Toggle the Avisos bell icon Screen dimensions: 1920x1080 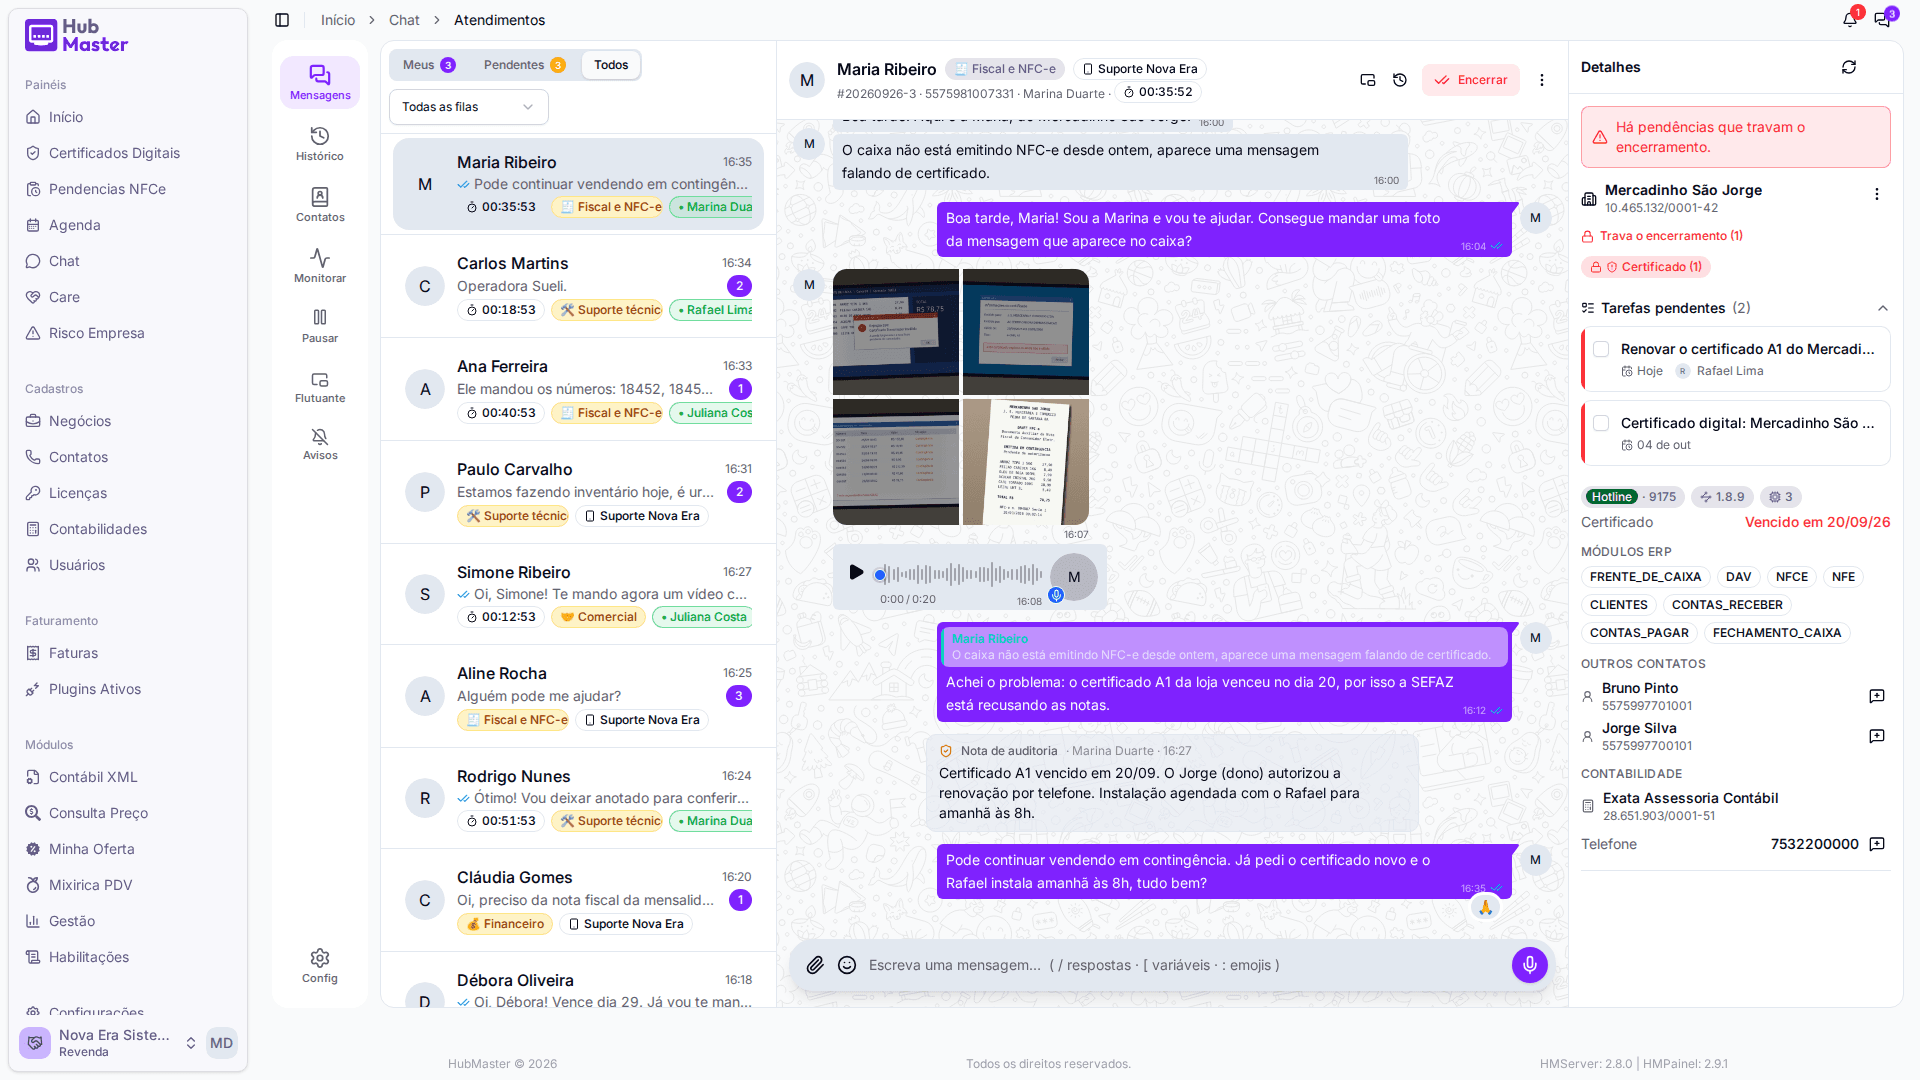pyautogui.click(x=320, y=445)
